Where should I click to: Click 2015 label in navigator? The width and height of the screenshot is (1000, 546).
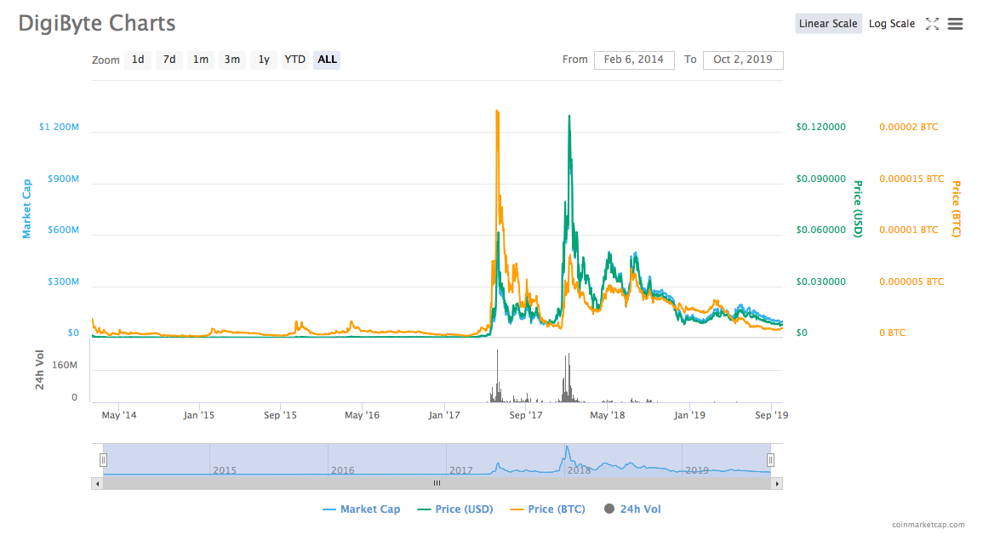click(x=224, y=470)
